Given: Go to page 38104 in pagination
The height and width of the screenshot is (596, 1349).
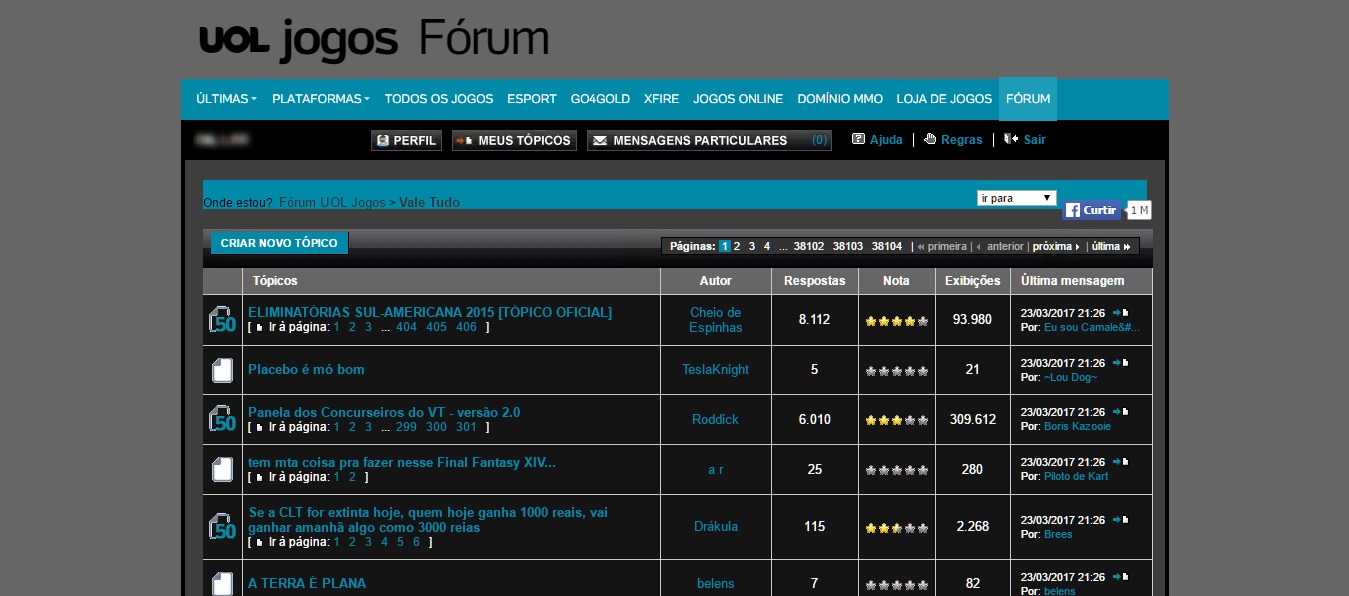Looking at the screenshot, I should 887,246.
